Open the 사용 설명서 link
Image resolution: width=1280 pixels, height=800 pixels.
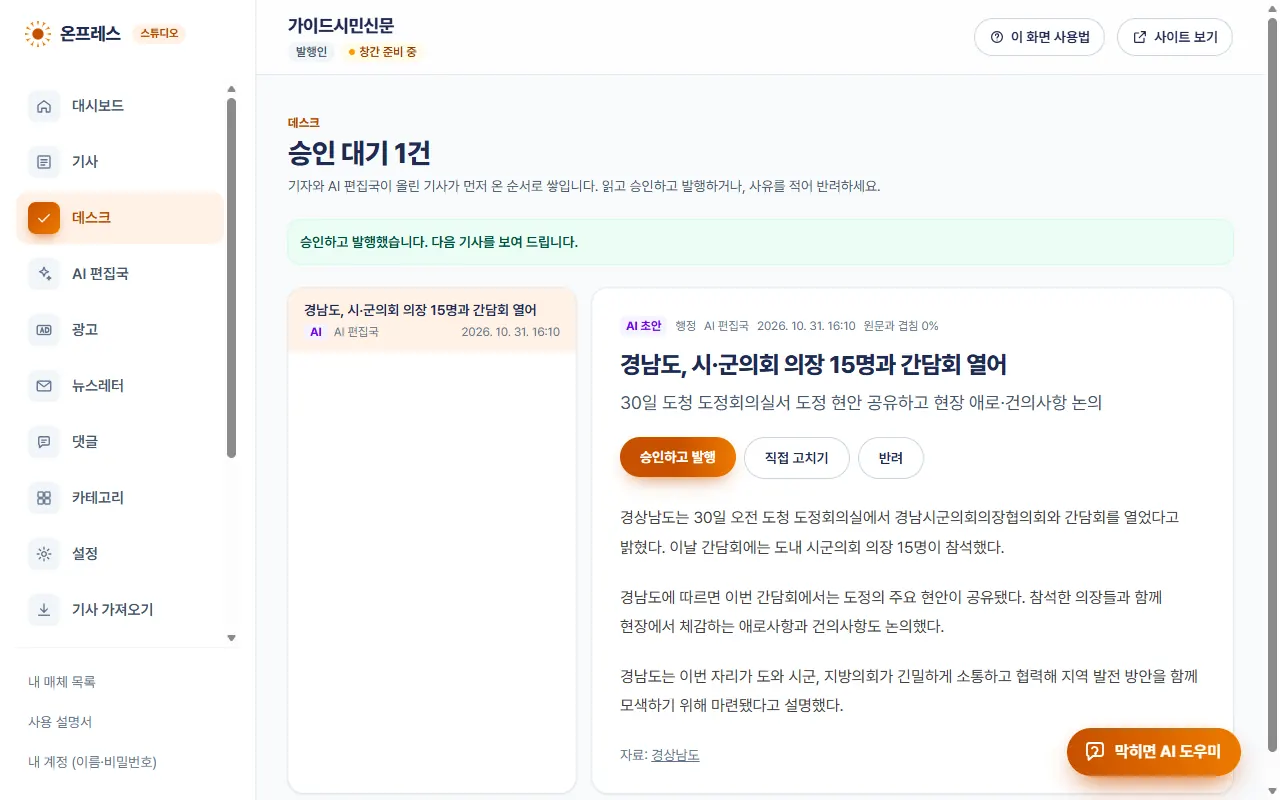point(60,722)
